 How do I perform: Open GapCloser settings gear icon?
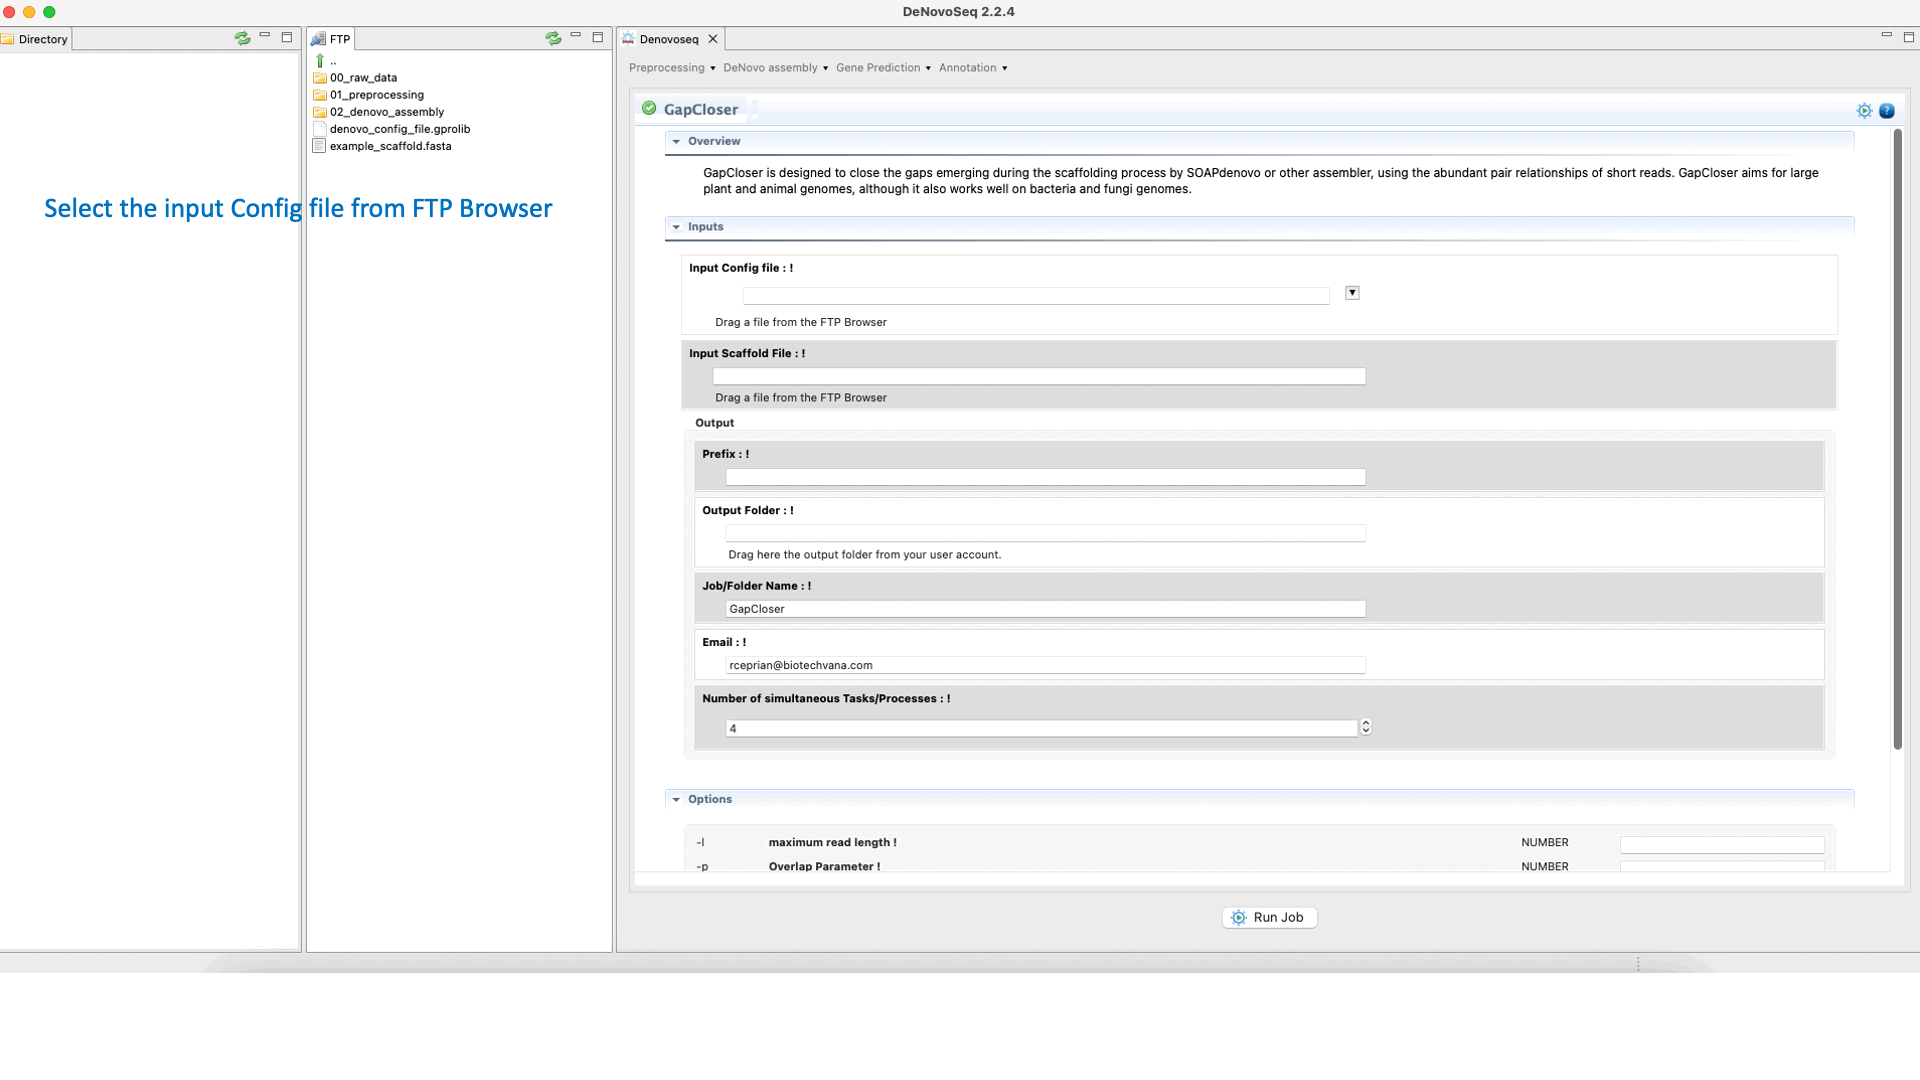[1864, 111]
